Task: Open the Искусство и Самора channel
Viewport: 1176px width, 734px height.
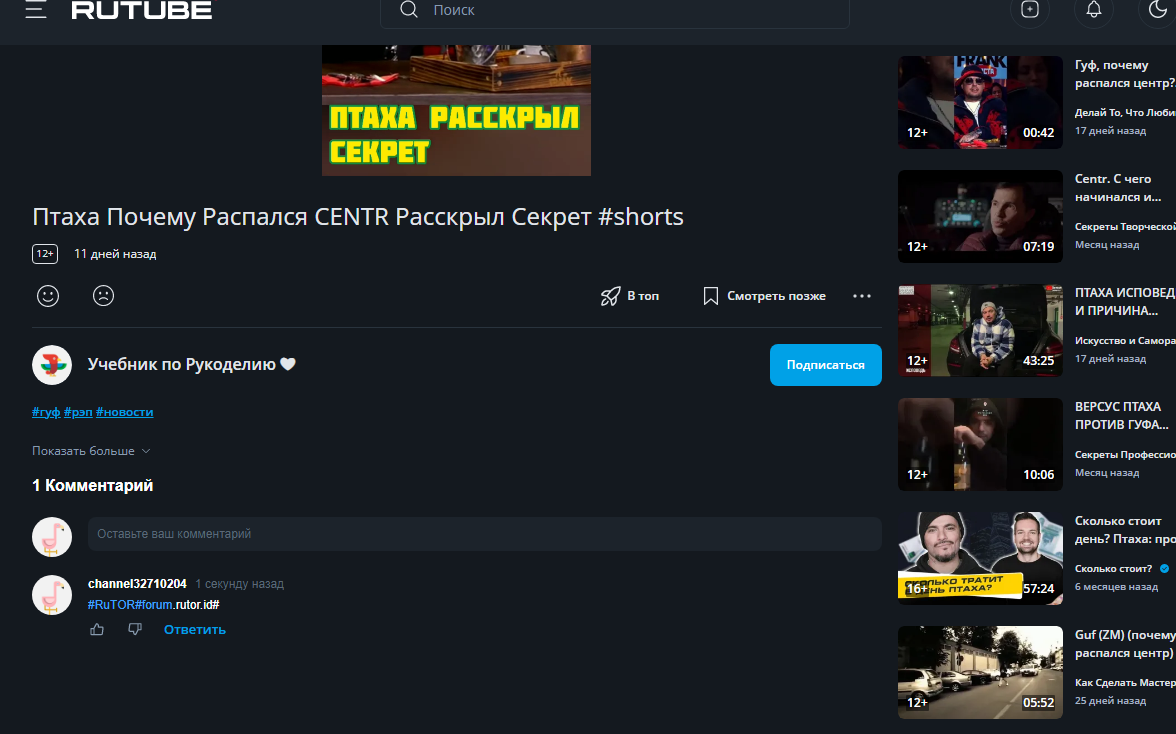Action: pyautogui.click(x=1125, y=341)
